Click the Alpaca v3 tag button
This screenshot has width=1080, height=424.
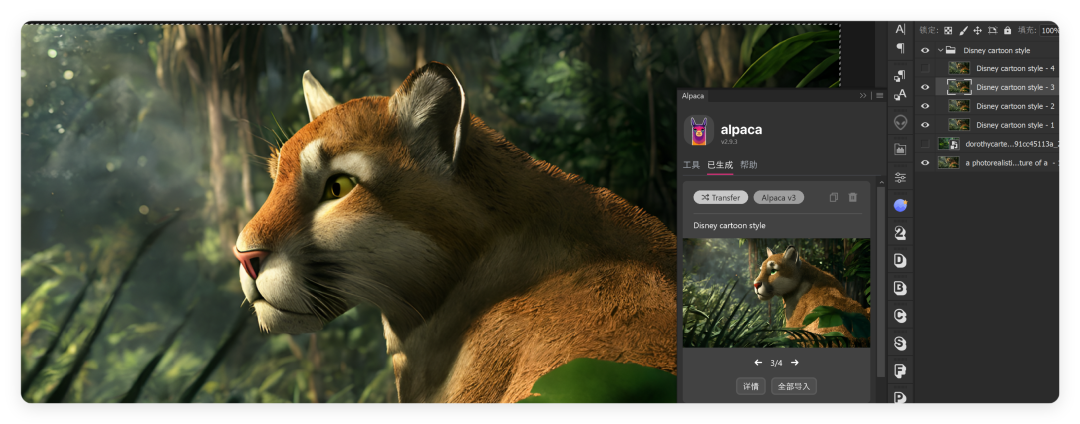click(x=778, y=198)
